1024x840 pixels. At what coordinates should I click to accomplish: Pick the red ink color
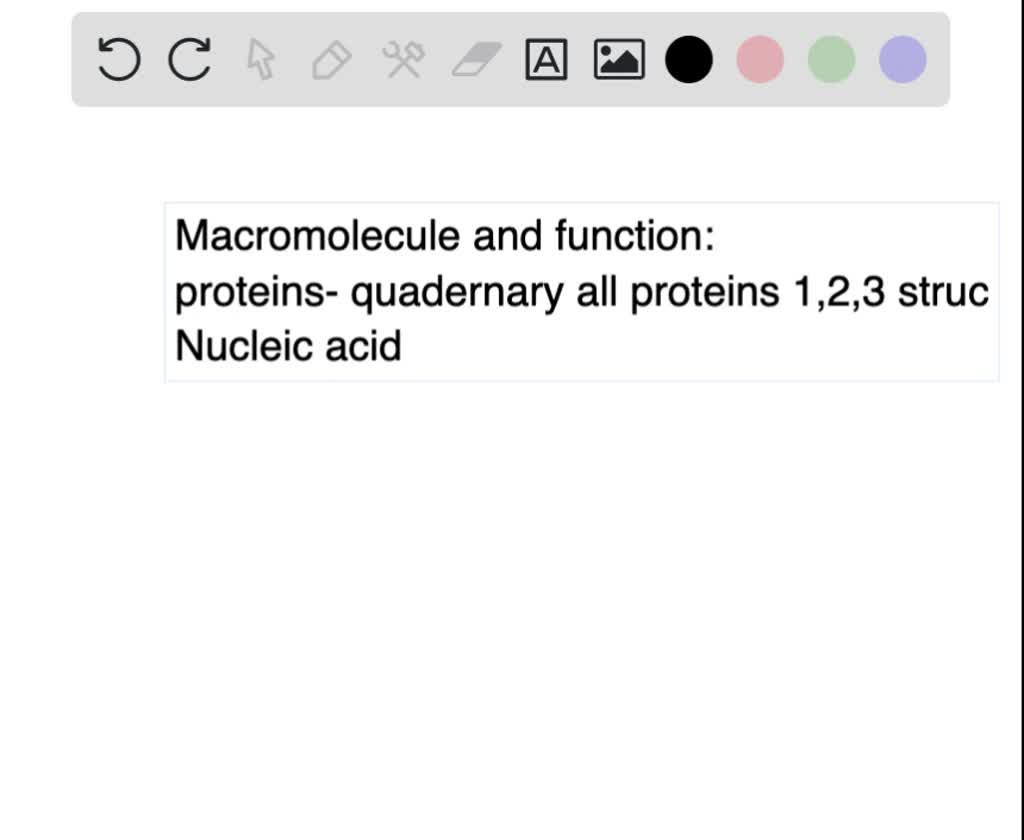pyautogui.click(x=758, y=58)
